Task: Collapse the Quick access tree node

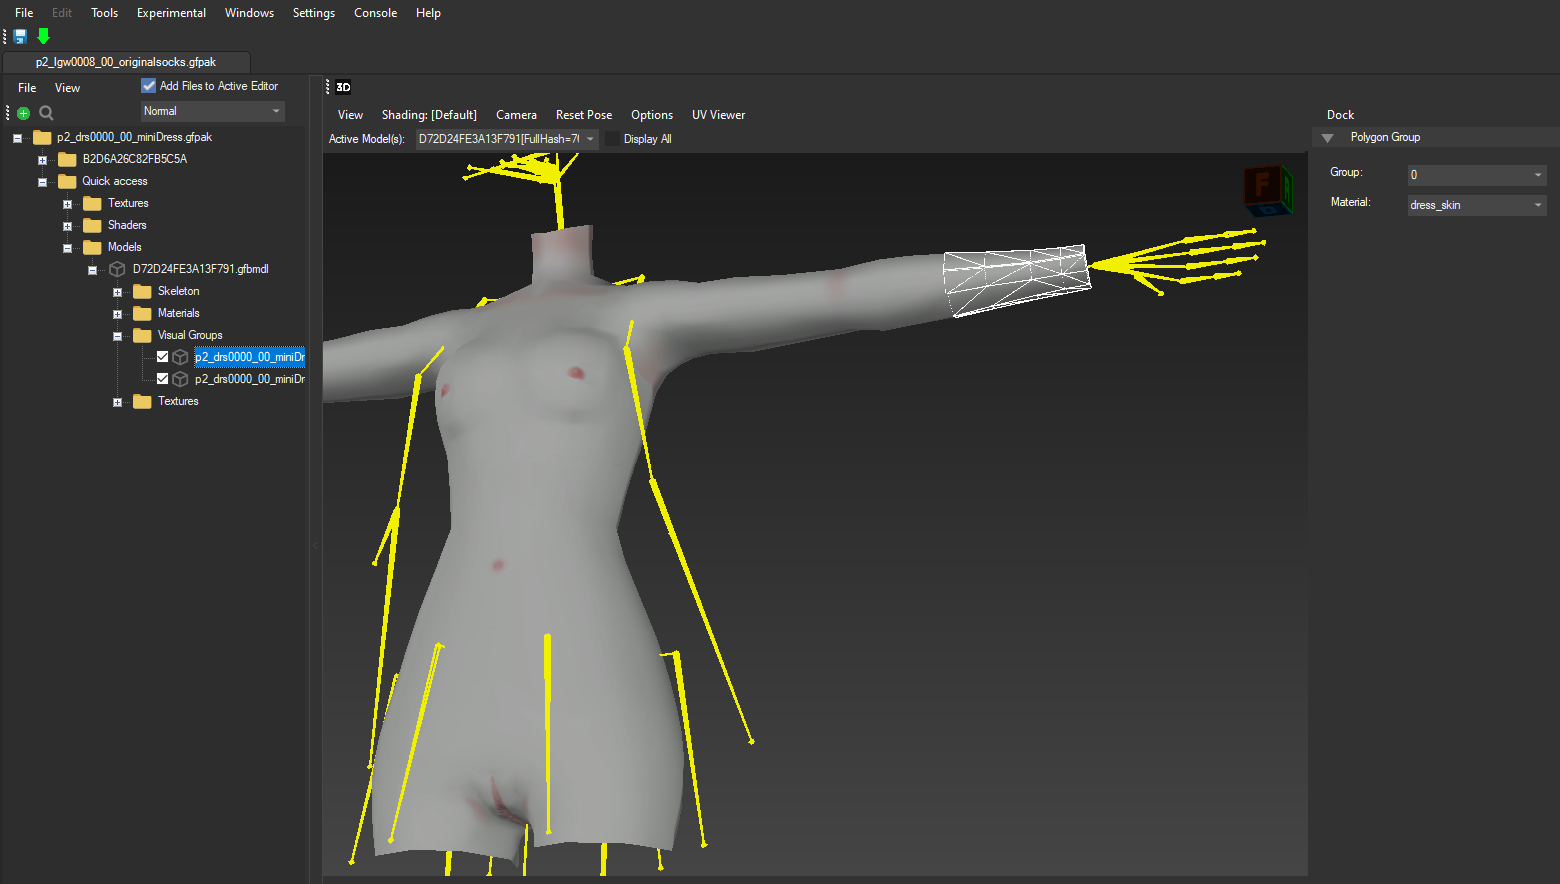Action: [x=42, y=182]
